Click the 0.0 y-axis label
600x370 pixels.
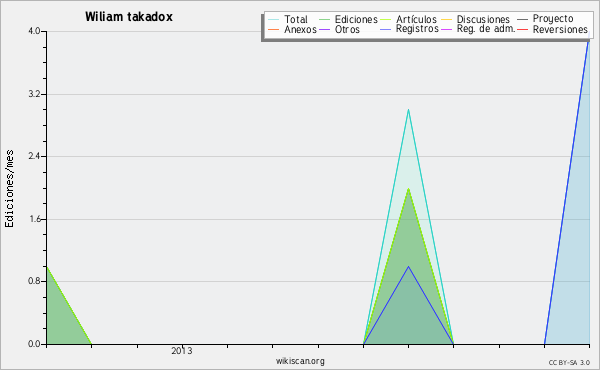point(34,344)
